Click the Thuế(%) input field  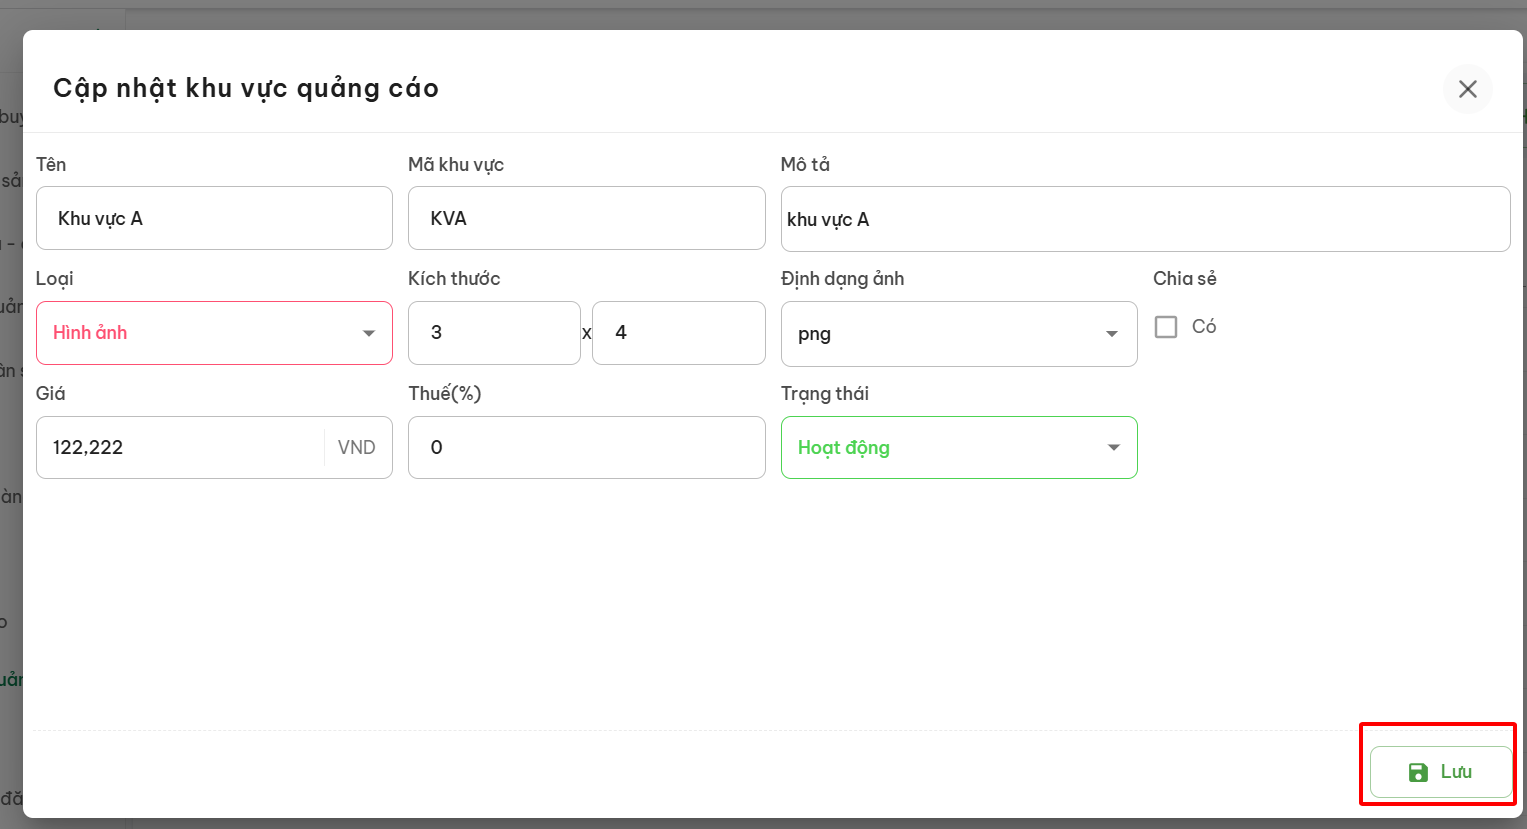586,447
